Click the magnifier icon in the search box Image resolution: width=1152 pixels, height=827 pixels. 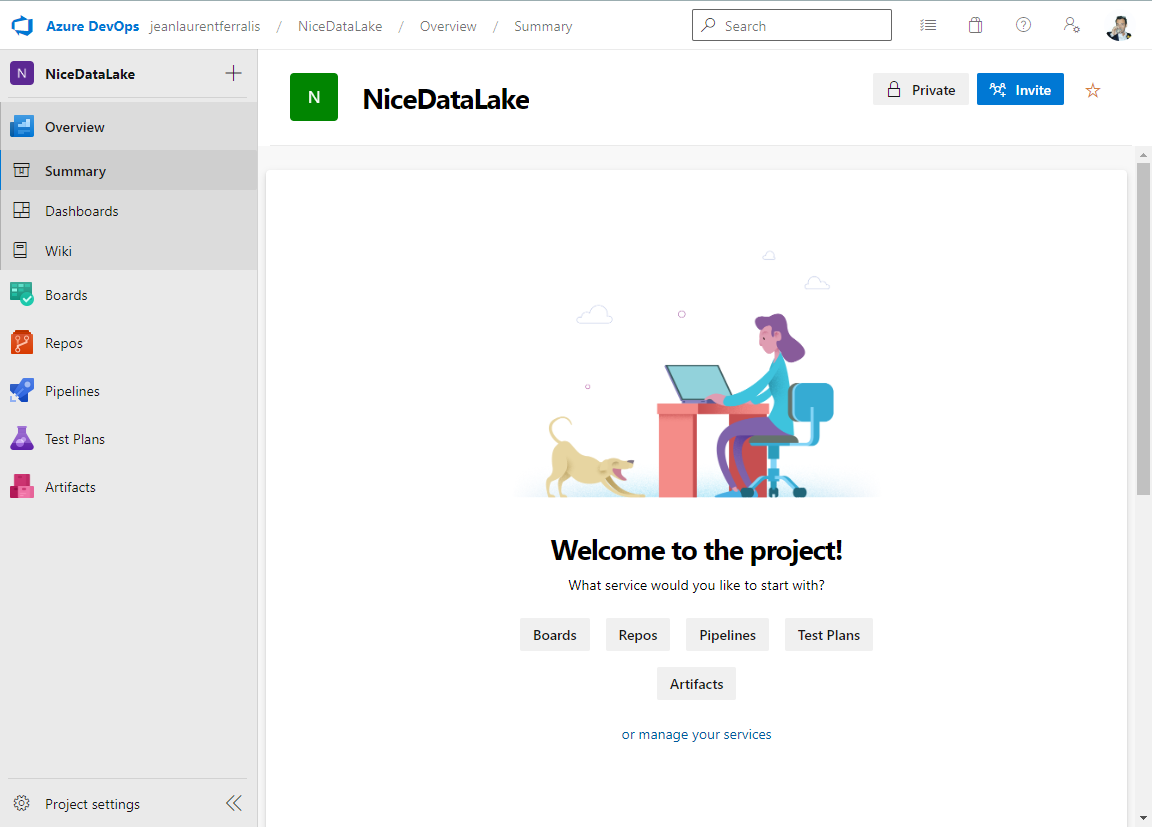coord(708,25)
